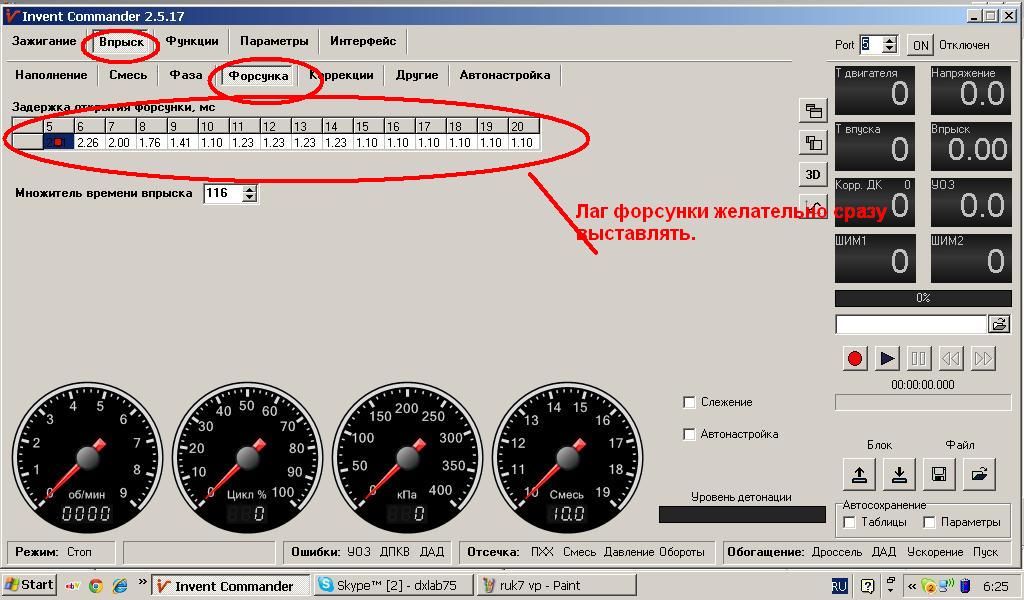
Task: Upload block to ECU icon
Action: pos(859,474)
